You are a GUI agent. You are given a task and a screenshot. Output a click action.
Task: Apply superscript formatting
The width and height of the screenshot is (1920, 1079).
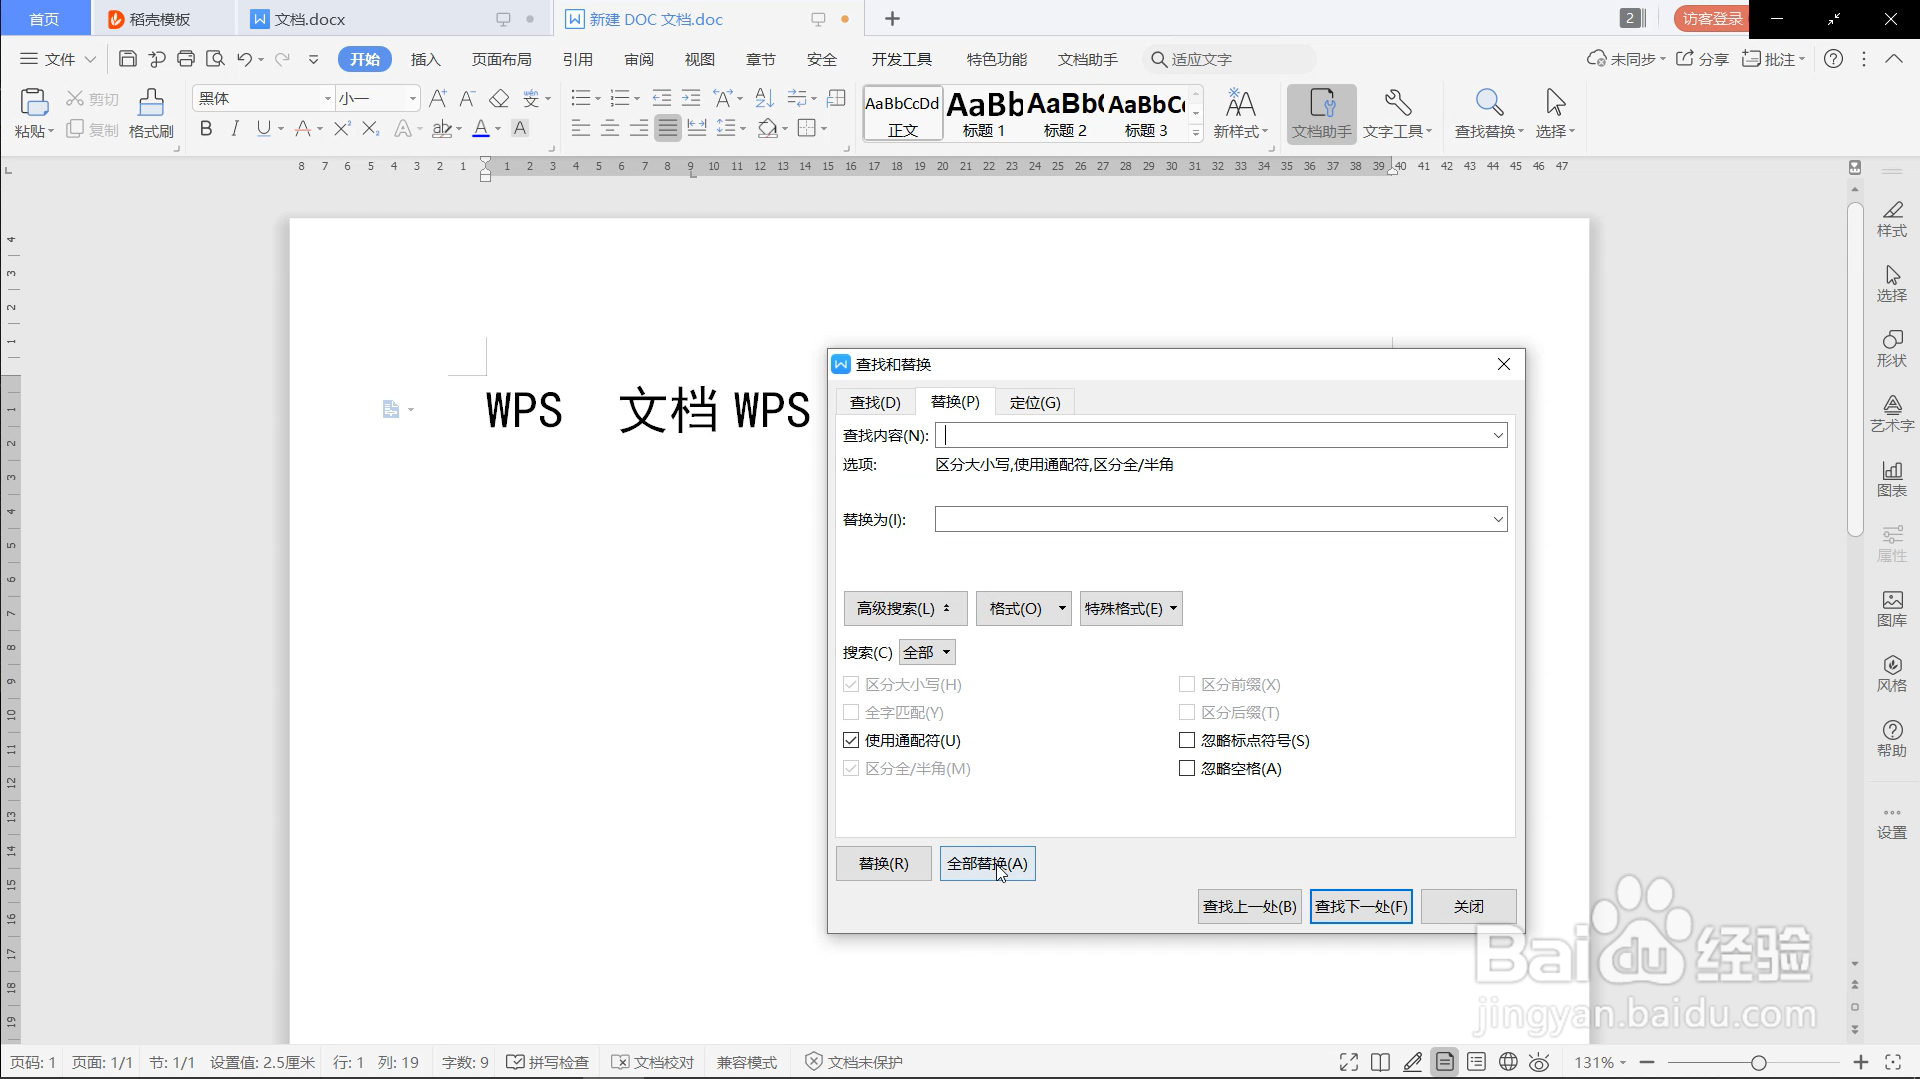click(x=342, y=128)
